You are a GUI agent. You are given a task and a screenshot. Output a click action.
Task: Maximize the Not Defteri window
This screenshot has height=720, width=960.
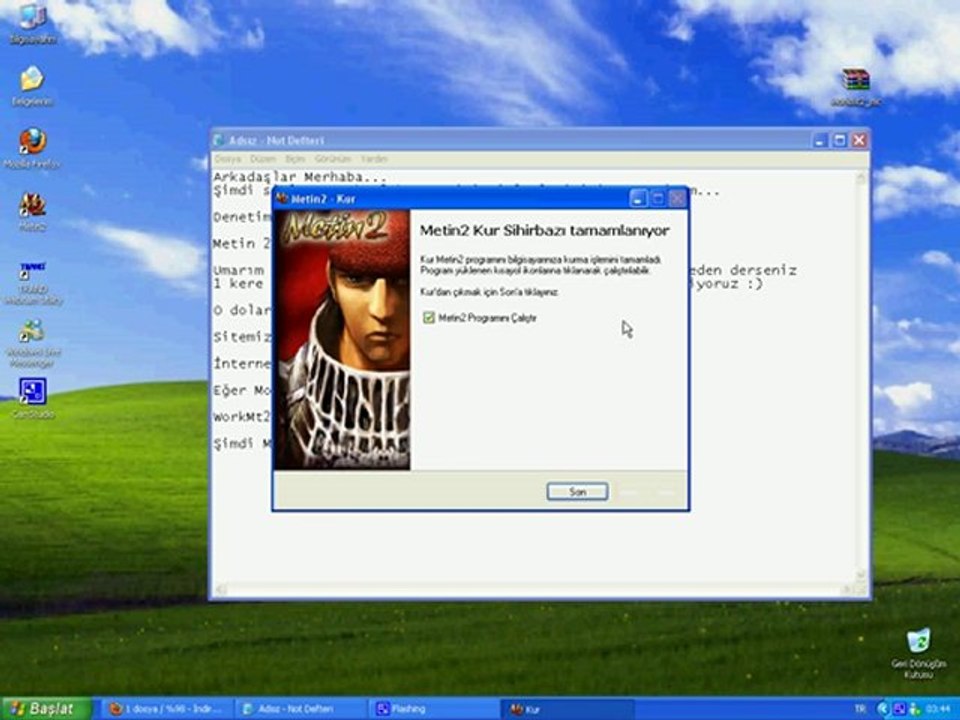[x=840, y=140]
